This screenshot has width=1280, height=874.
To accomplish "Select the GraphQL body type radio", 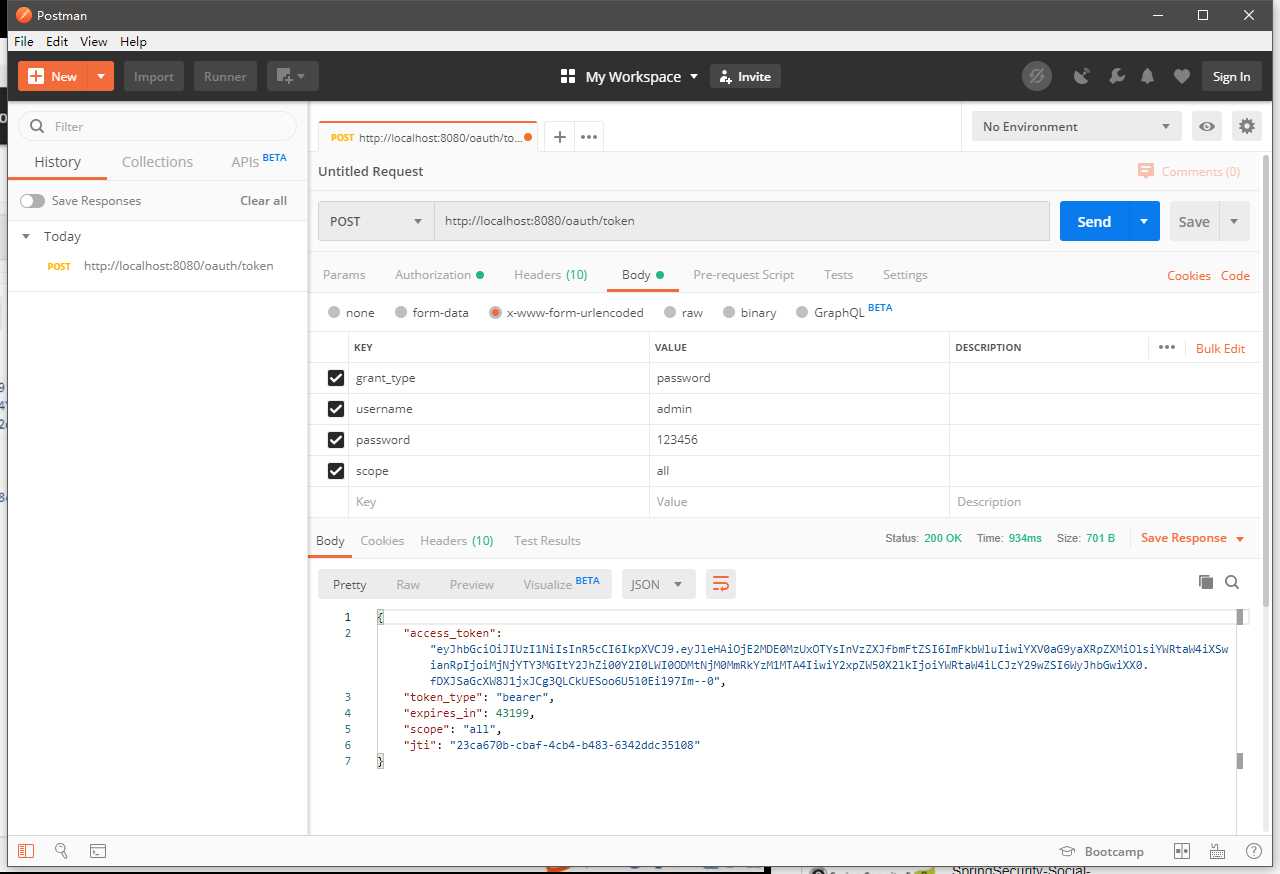I will click(x=802, y=312).
